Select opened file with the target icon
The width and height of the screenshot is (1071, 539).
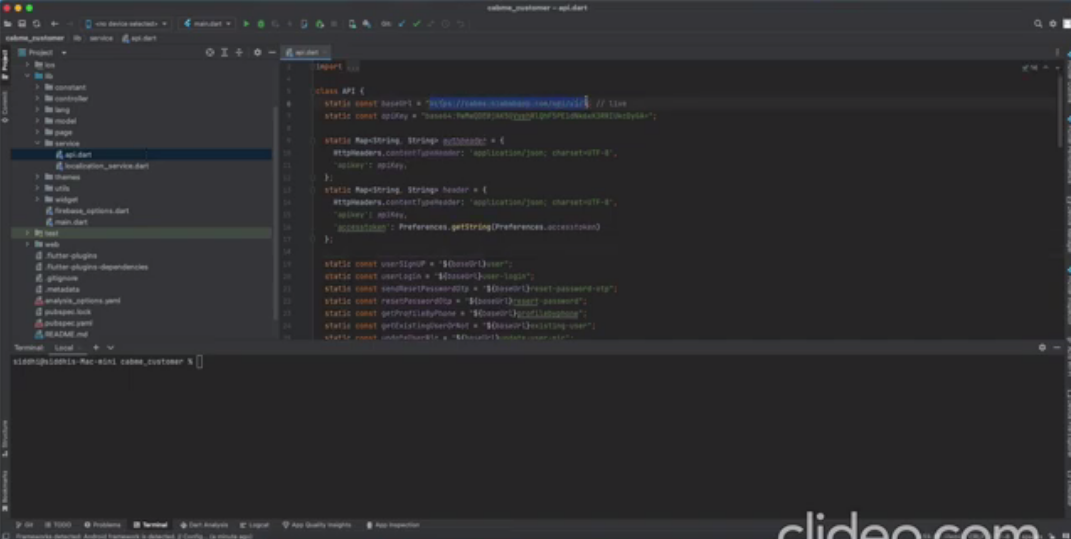click(210, 53)
